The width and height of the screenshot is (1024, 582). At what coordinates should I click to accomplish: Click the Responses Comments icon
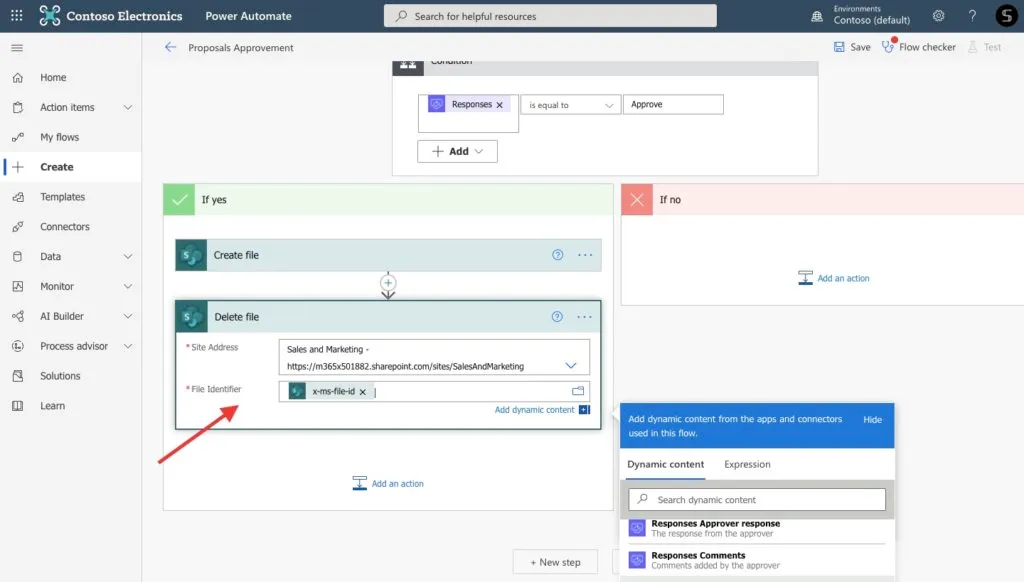(637, 560)
